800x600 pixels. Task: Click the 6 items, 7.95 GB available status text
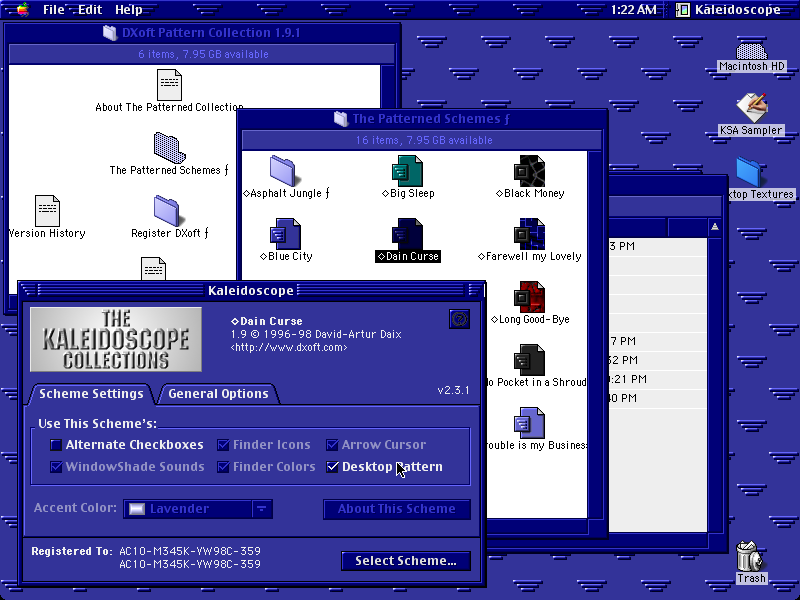point(203,54)
